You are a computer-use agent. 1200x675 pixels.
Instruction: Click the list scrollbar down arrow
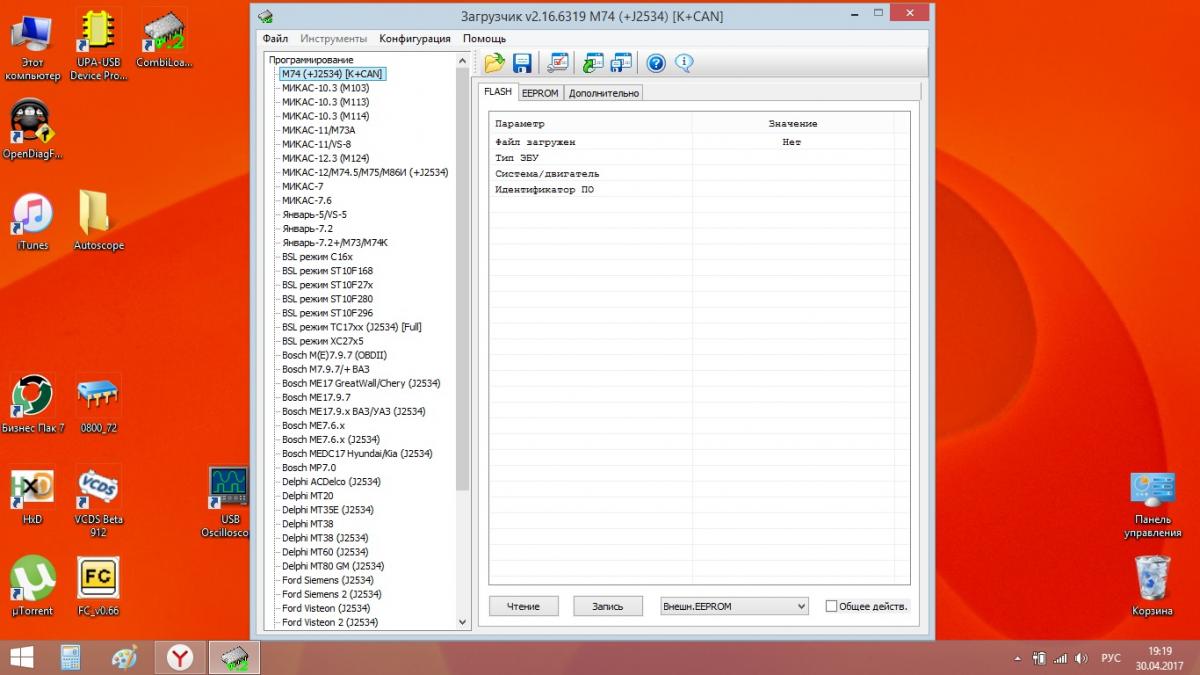[x=462, y=621]
